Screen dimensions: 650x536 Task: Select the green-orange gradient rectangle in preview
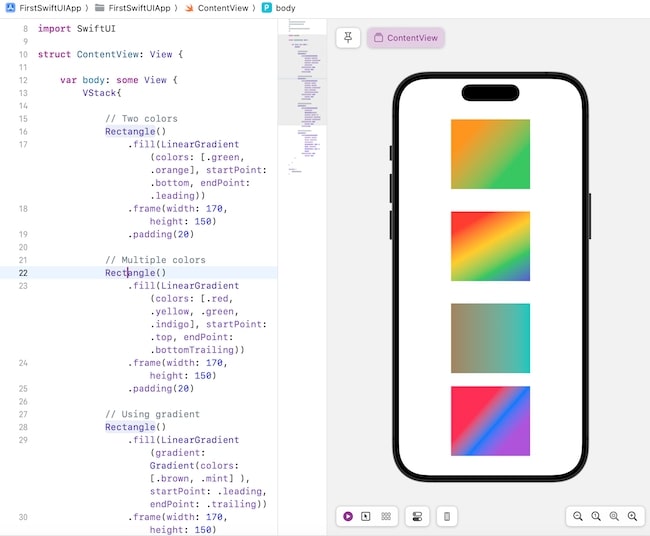[490, 154]
